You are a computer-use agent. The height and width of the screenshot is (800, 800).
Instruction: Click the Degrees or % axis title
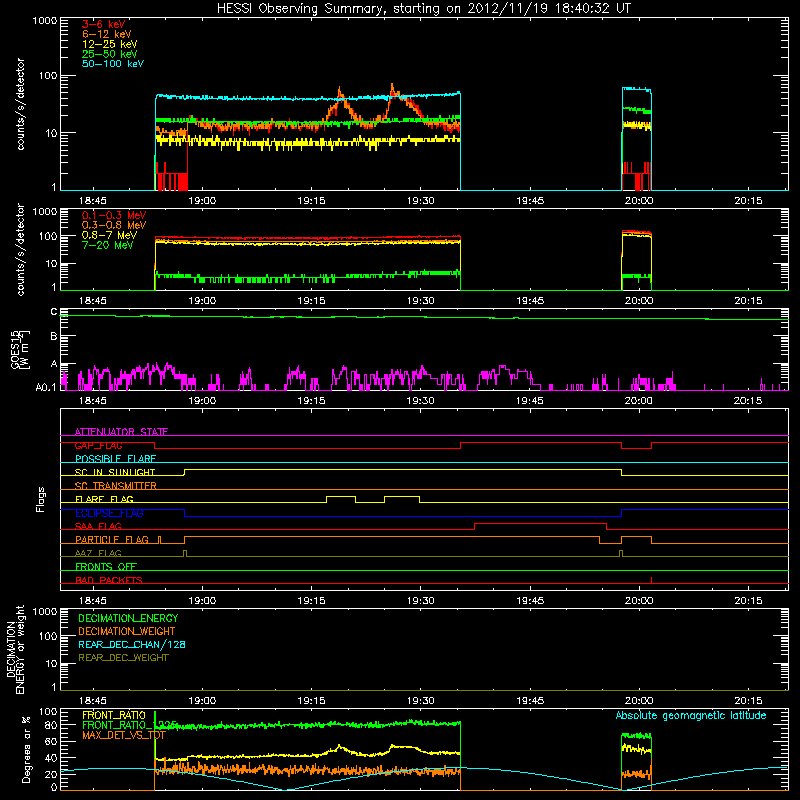[x=27, y=750]
